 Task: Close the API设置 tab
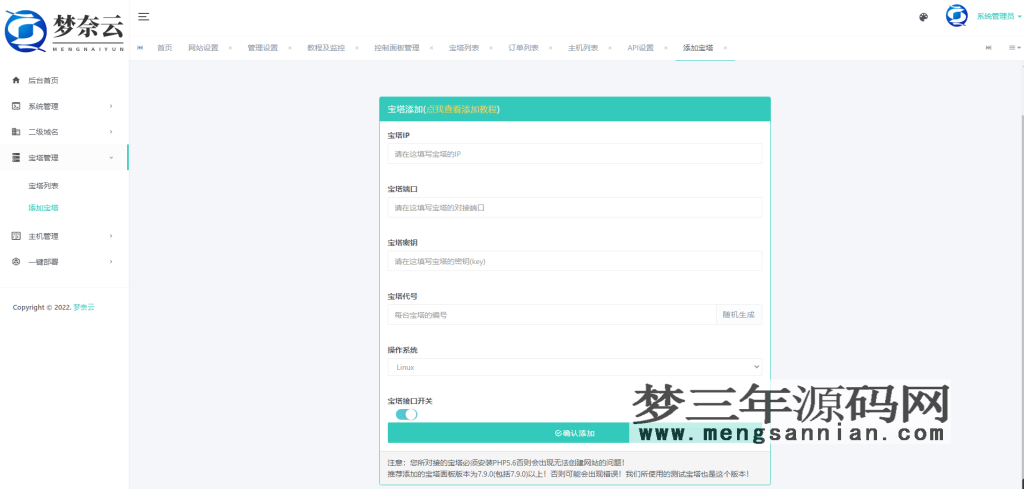pyautogui.click(x=665, y=48)
